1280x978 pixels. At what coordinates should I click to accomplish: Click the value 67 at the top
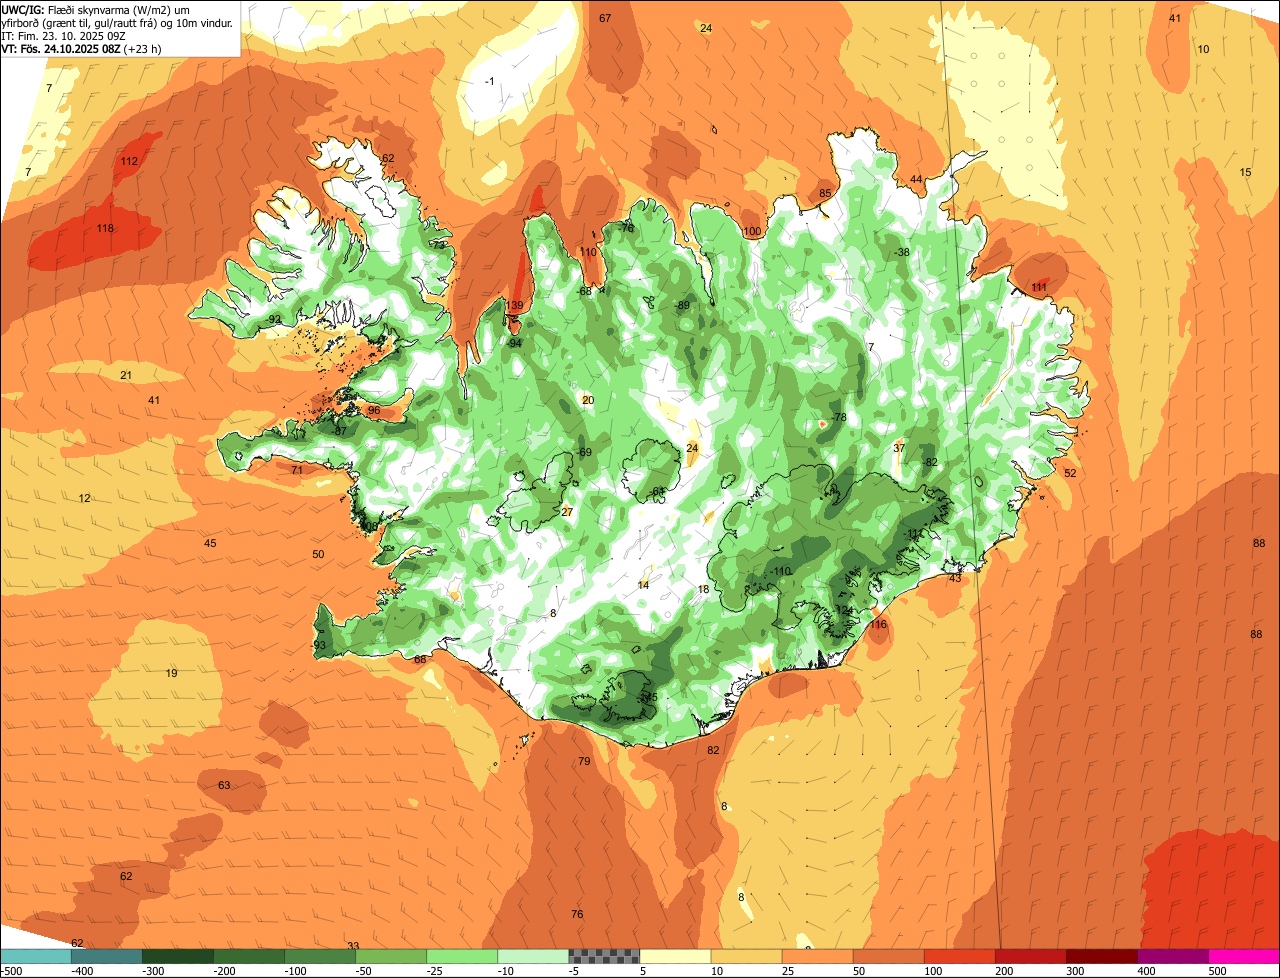[605, 18]
